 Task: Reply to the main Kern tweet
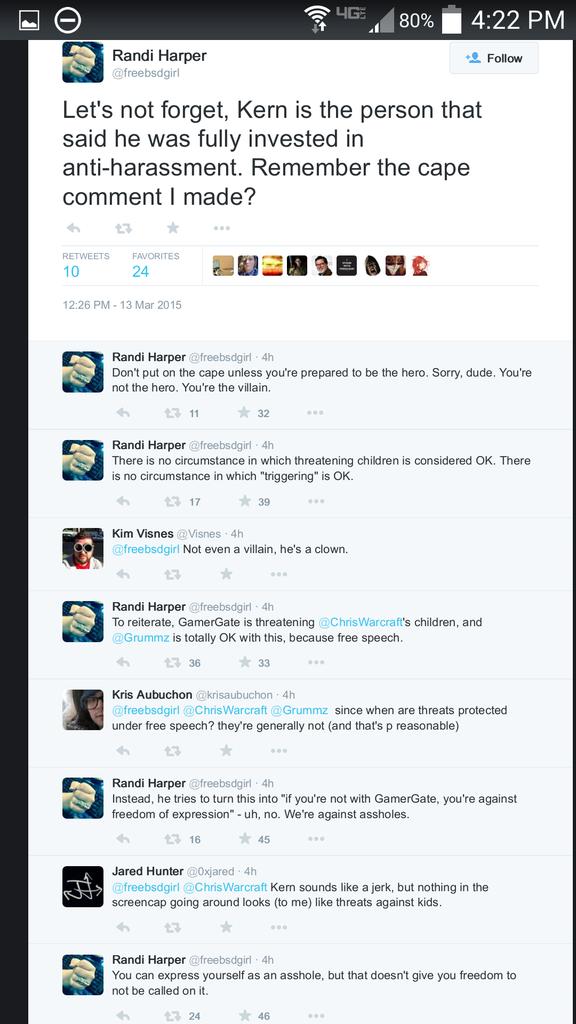coord(74,228)
